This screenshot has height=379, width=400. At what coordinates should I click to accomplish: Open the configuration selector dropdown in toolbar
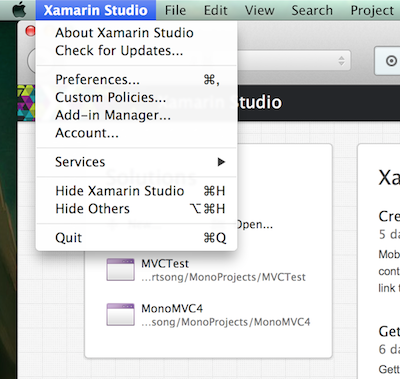[294, 60]
